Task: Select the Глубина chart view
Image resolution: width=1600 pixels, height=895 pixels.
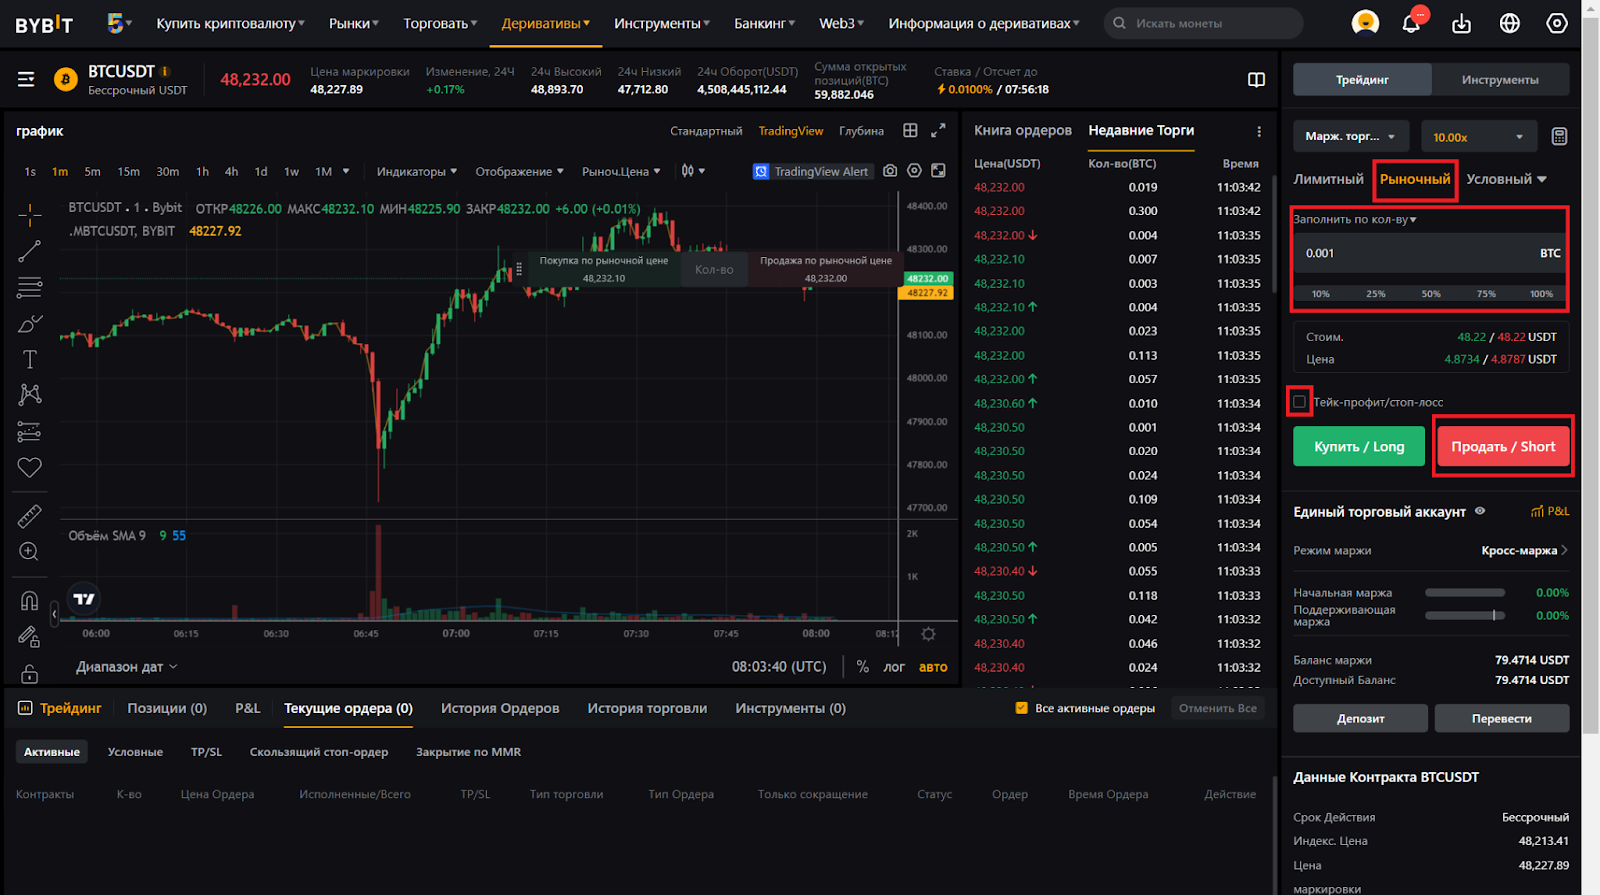Action: coord(861,131)
